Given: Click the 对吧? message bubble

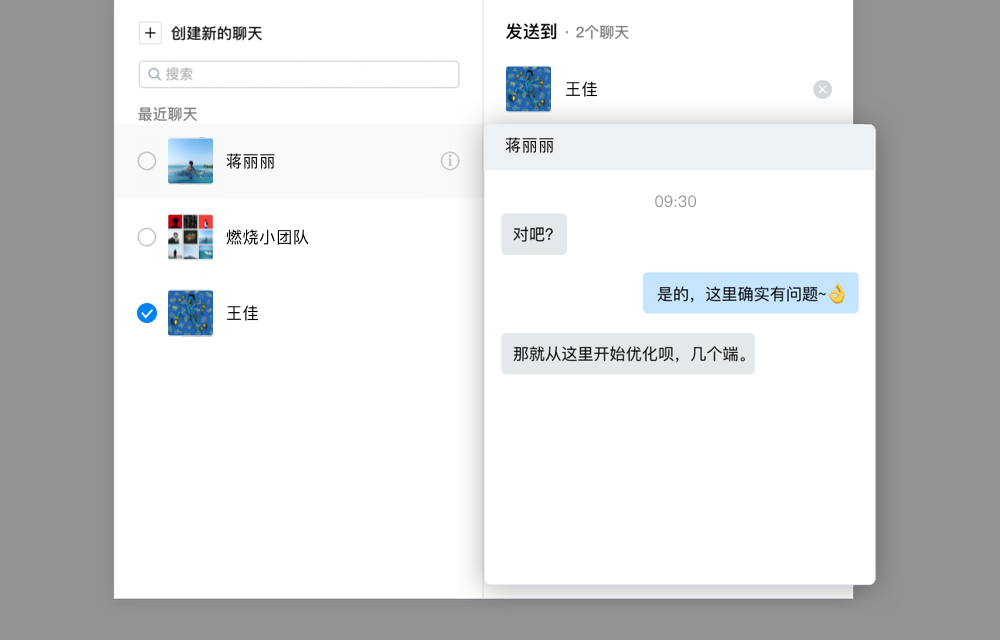Looking at the screenshot, I should [x=533, y=233].
